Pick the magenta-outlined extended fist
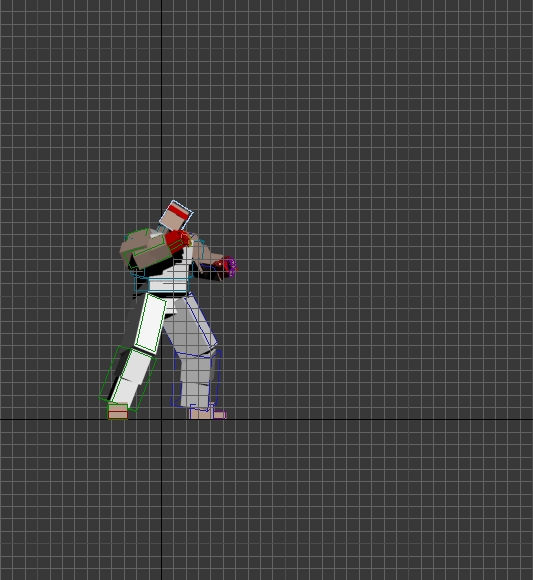533x580 pixels. [x=229, y=267]
